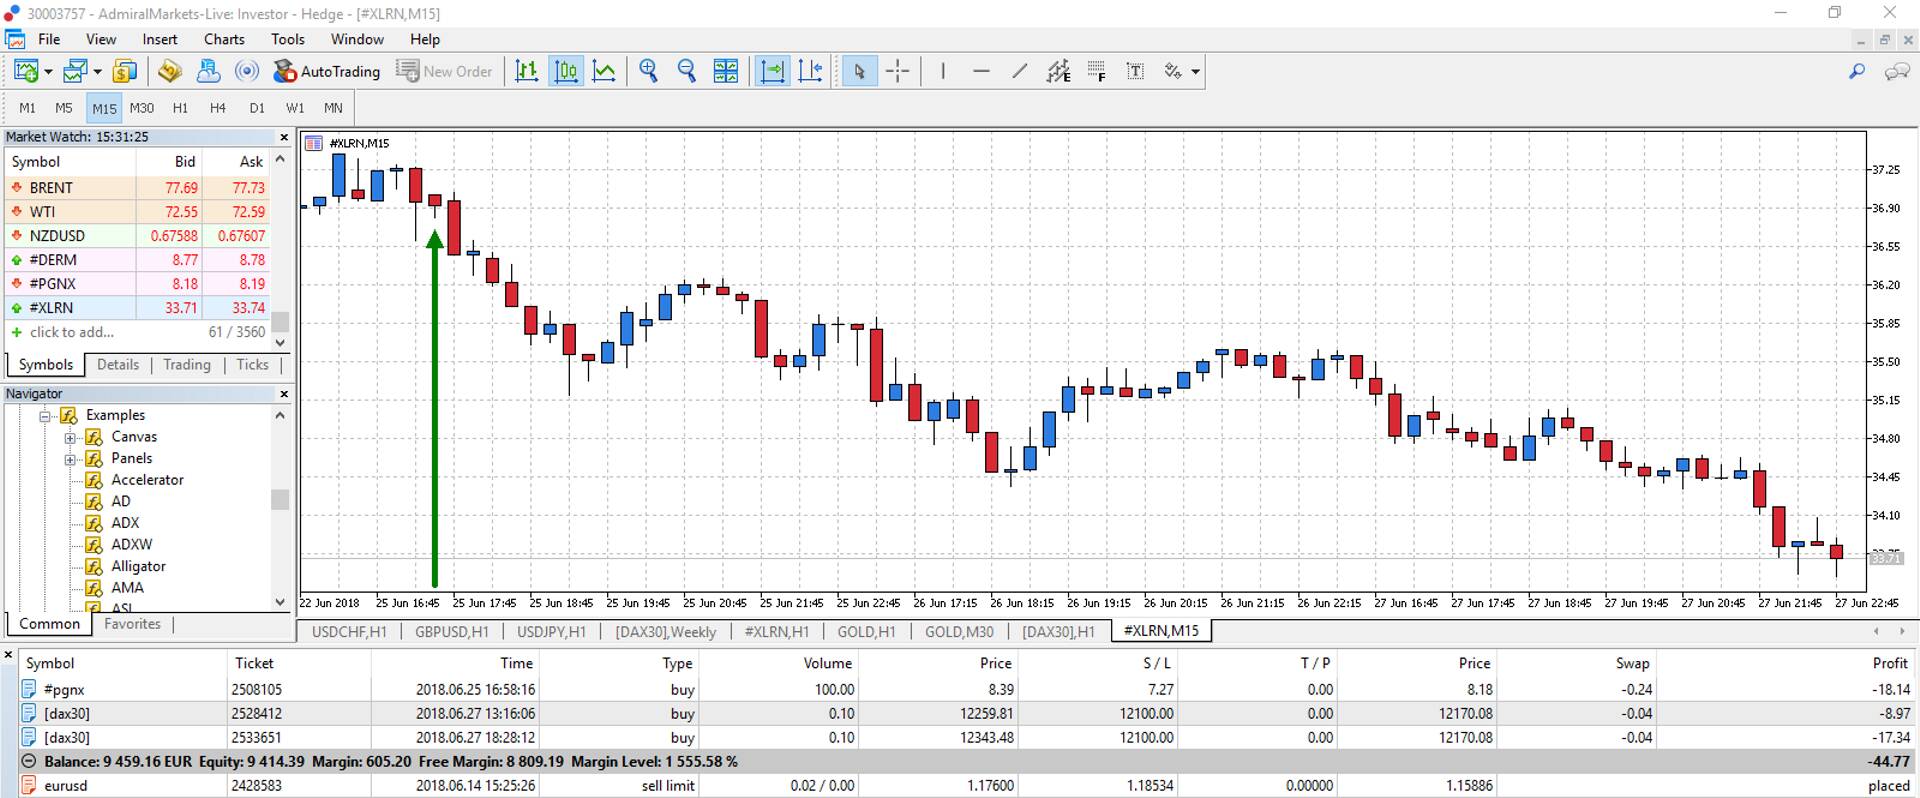
Task: Select the #XLRN row in Market Watch
Action: (x=52, y=308)
